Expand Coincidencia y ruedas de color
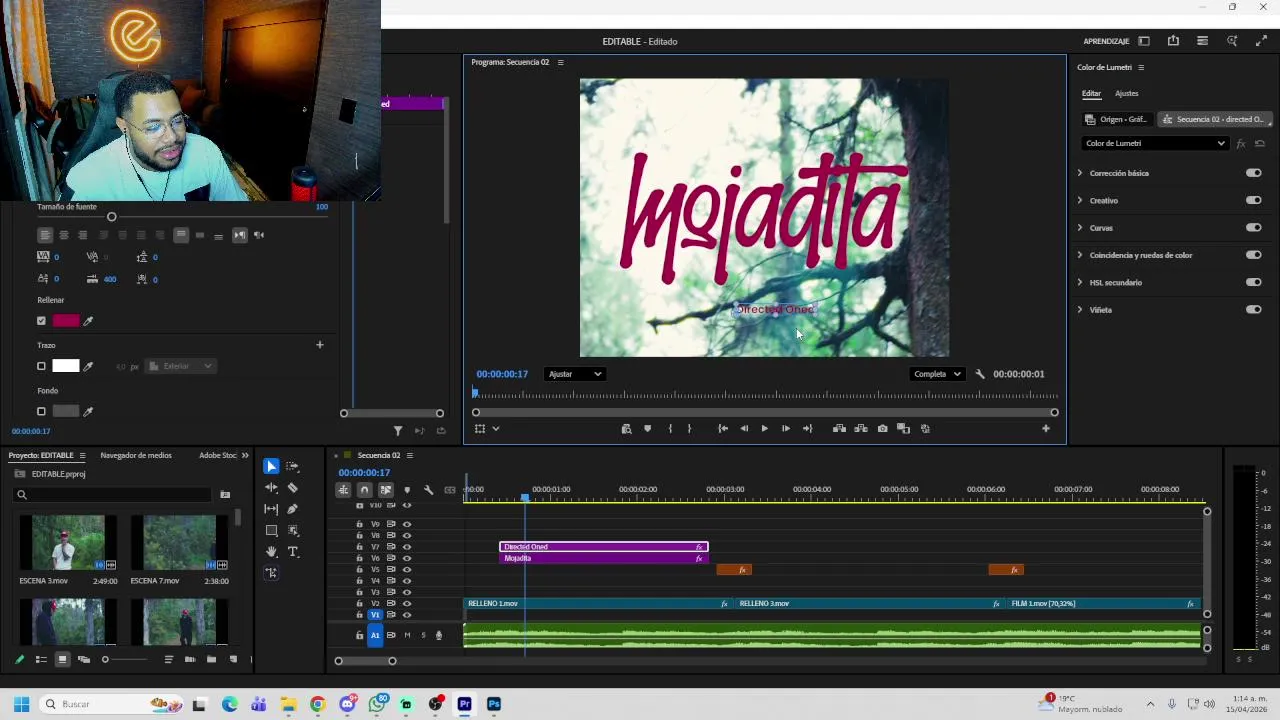The image size is (1280, 720). pyautogui.click(x=1080, y=255)
